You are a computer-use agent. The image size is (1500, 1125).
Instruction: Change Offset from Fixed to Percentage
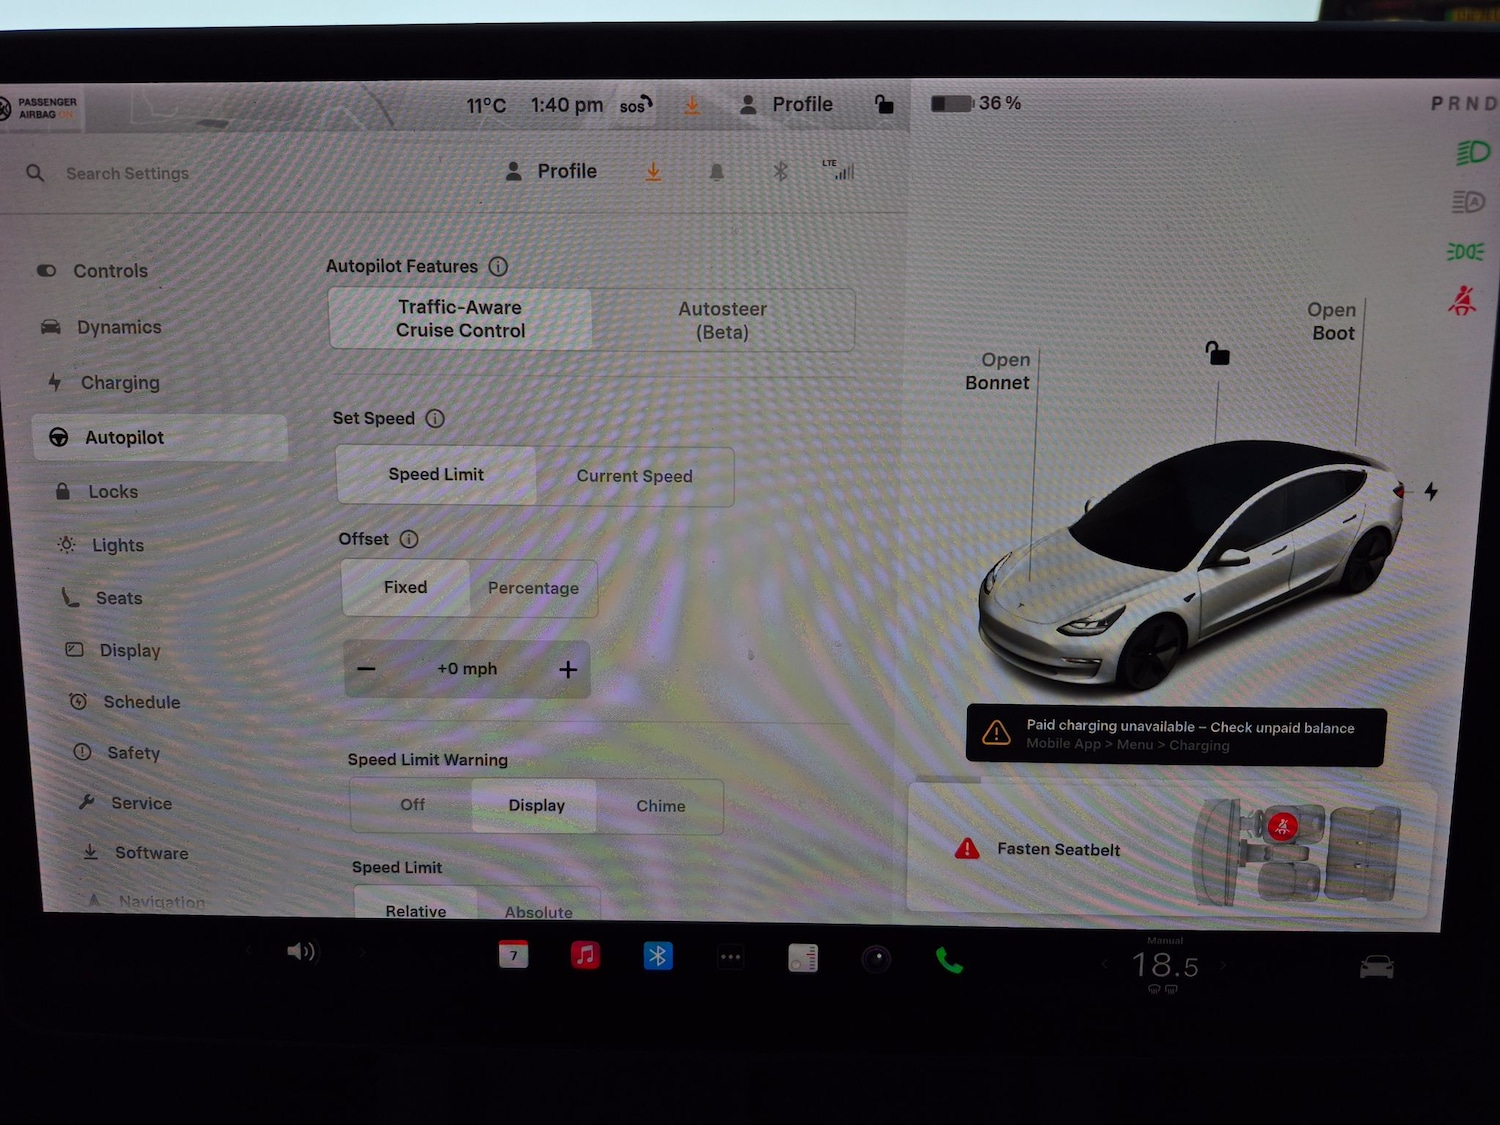pyautogui.click(x=533, y=588)
